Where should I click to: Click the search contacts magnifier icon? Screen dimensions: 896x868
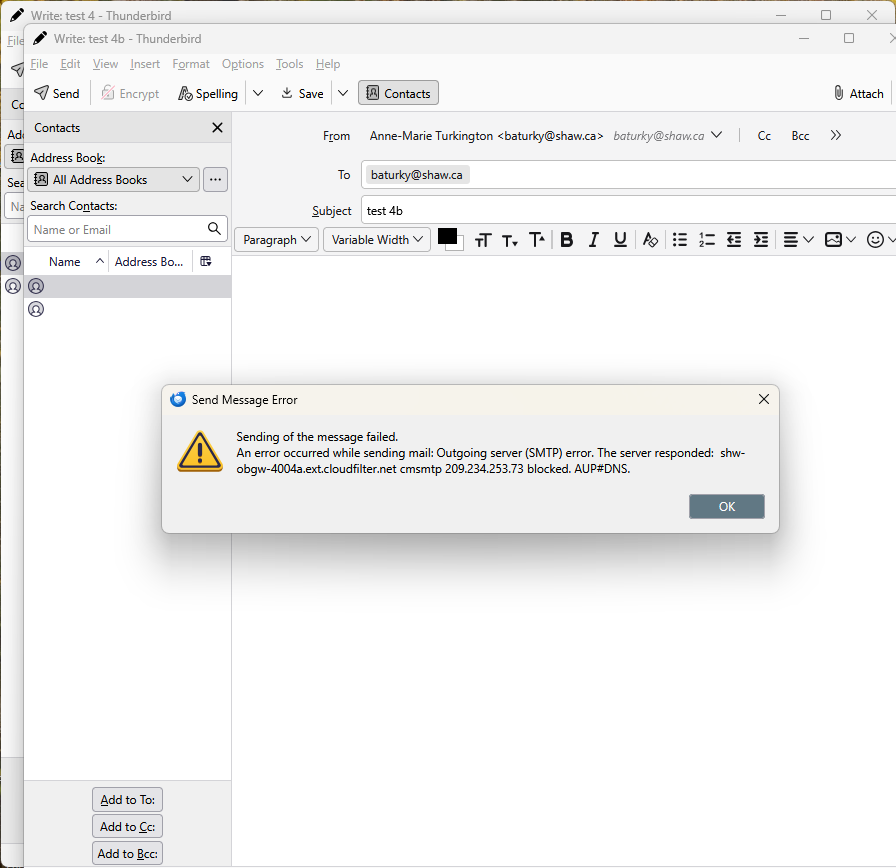[214, 229]
